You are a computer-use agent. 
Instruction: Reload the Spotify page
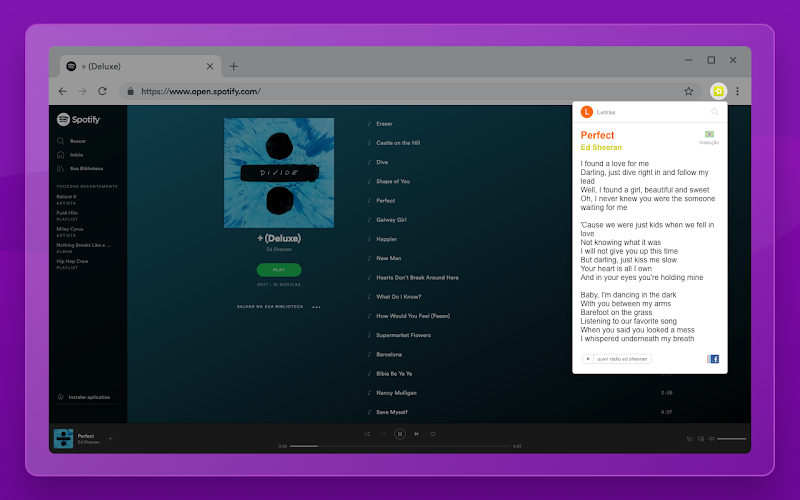(102, 91)
